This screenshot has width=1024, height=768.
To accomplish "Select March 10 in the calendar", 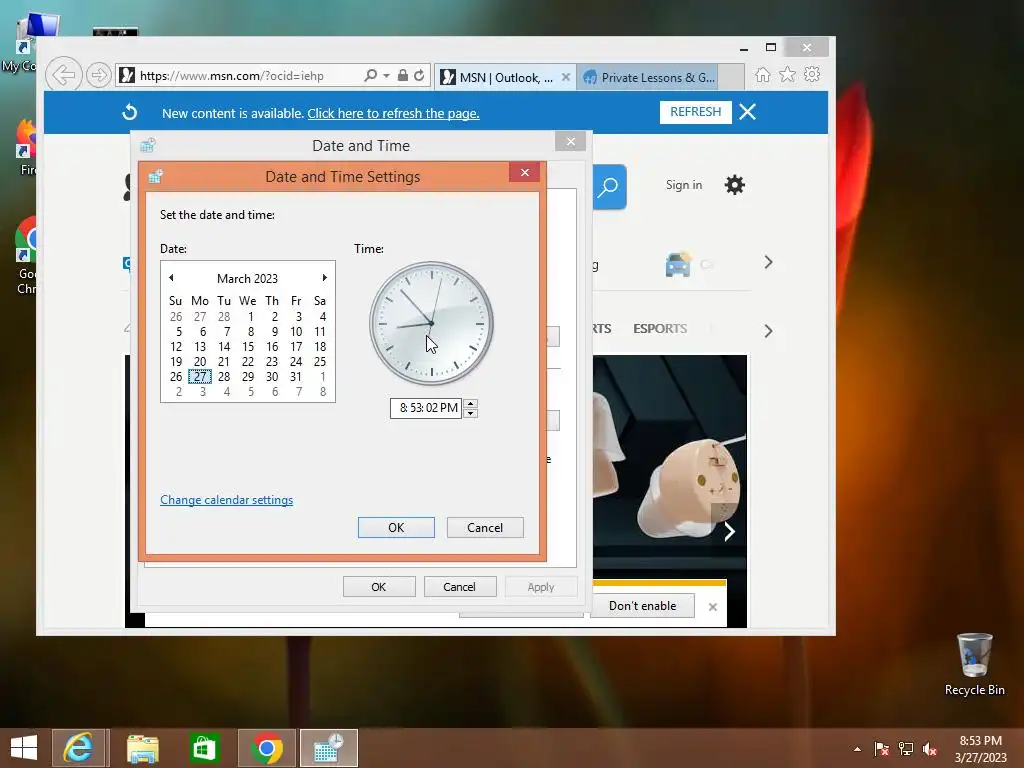I will (x=296, y=332).
